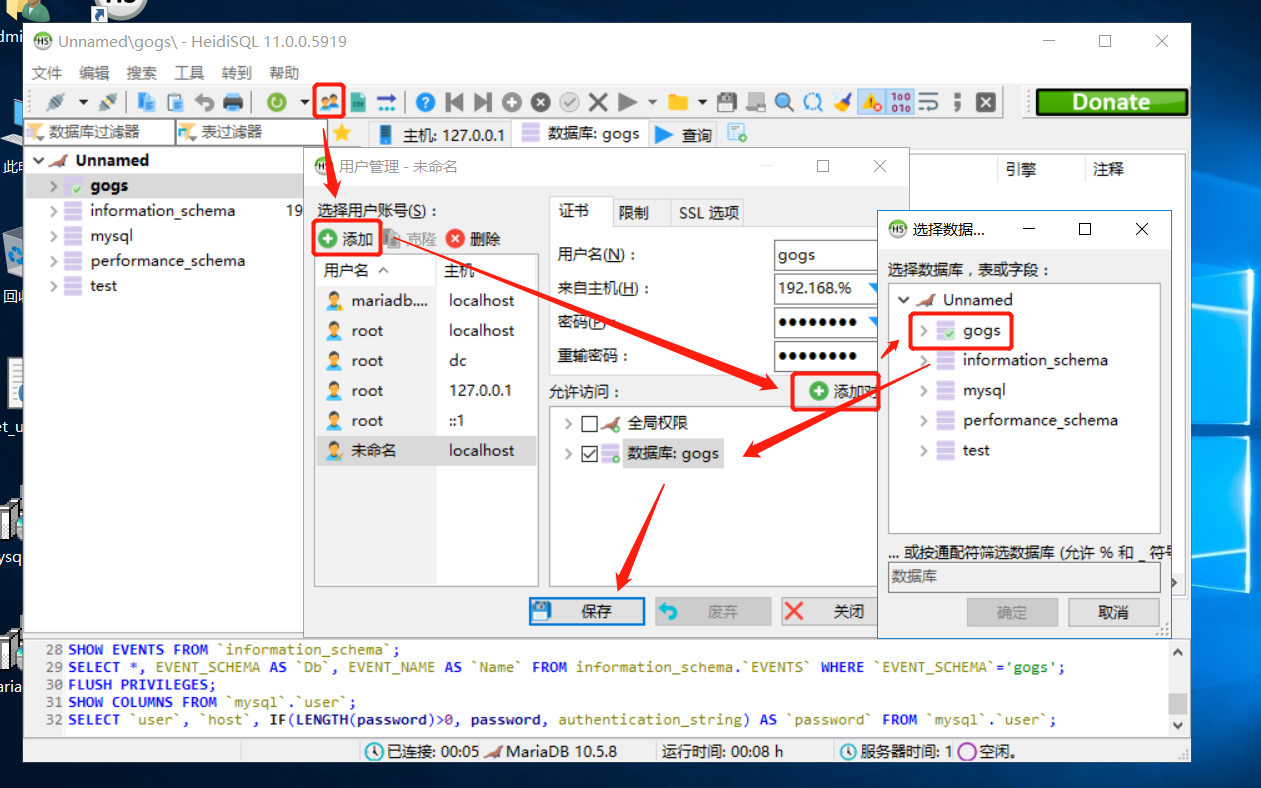Click the magnifier search icon
The width and height of the screenshot is (1261, 788).
(785, 101)
